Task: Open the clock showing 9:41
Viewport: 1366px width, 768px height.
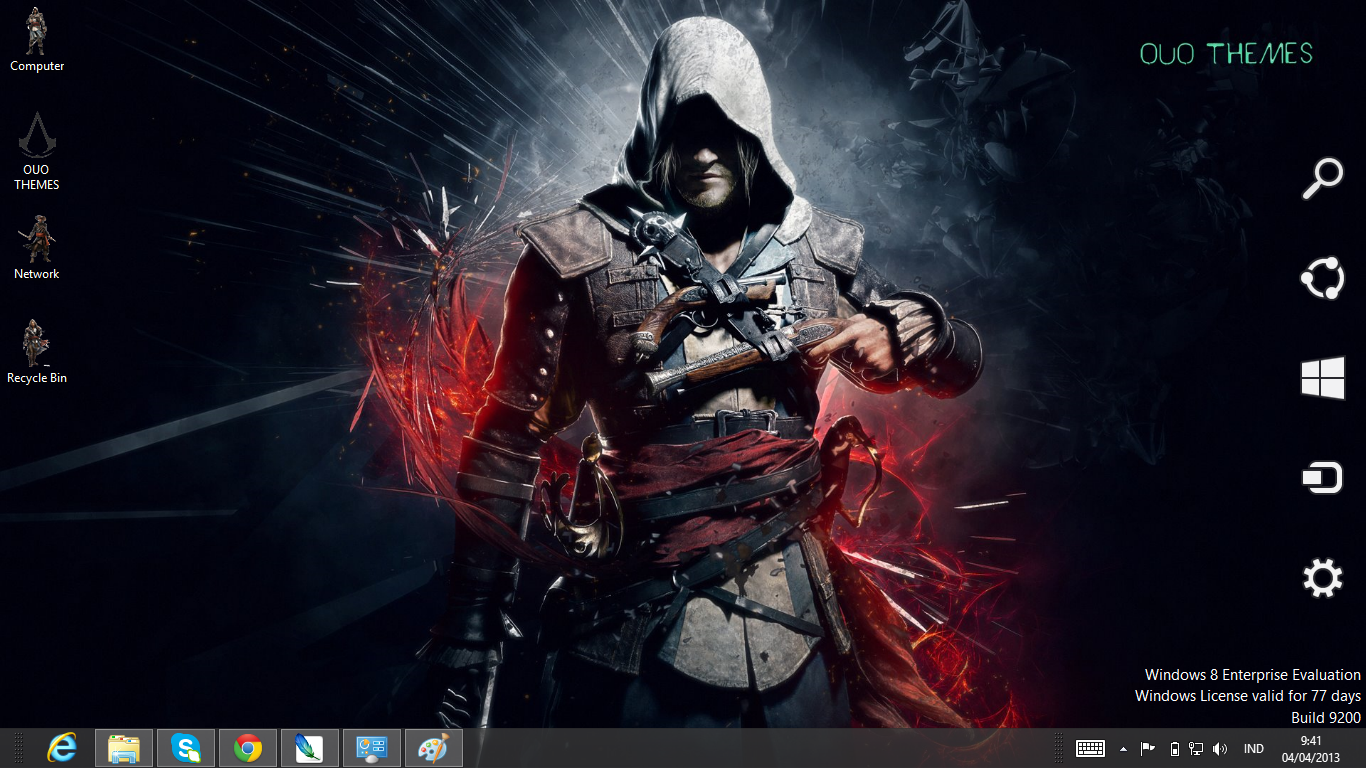Action: pos(1311,748)
